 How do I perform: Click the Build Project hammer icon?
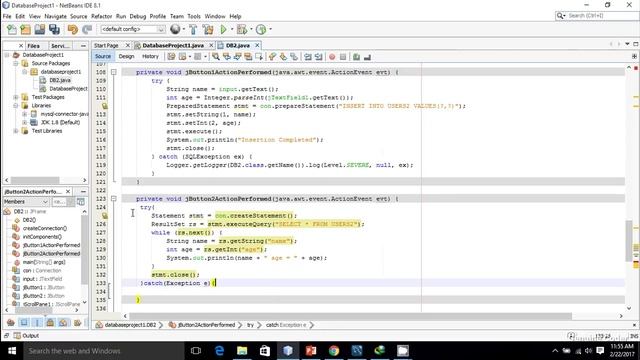click(193, 29)
